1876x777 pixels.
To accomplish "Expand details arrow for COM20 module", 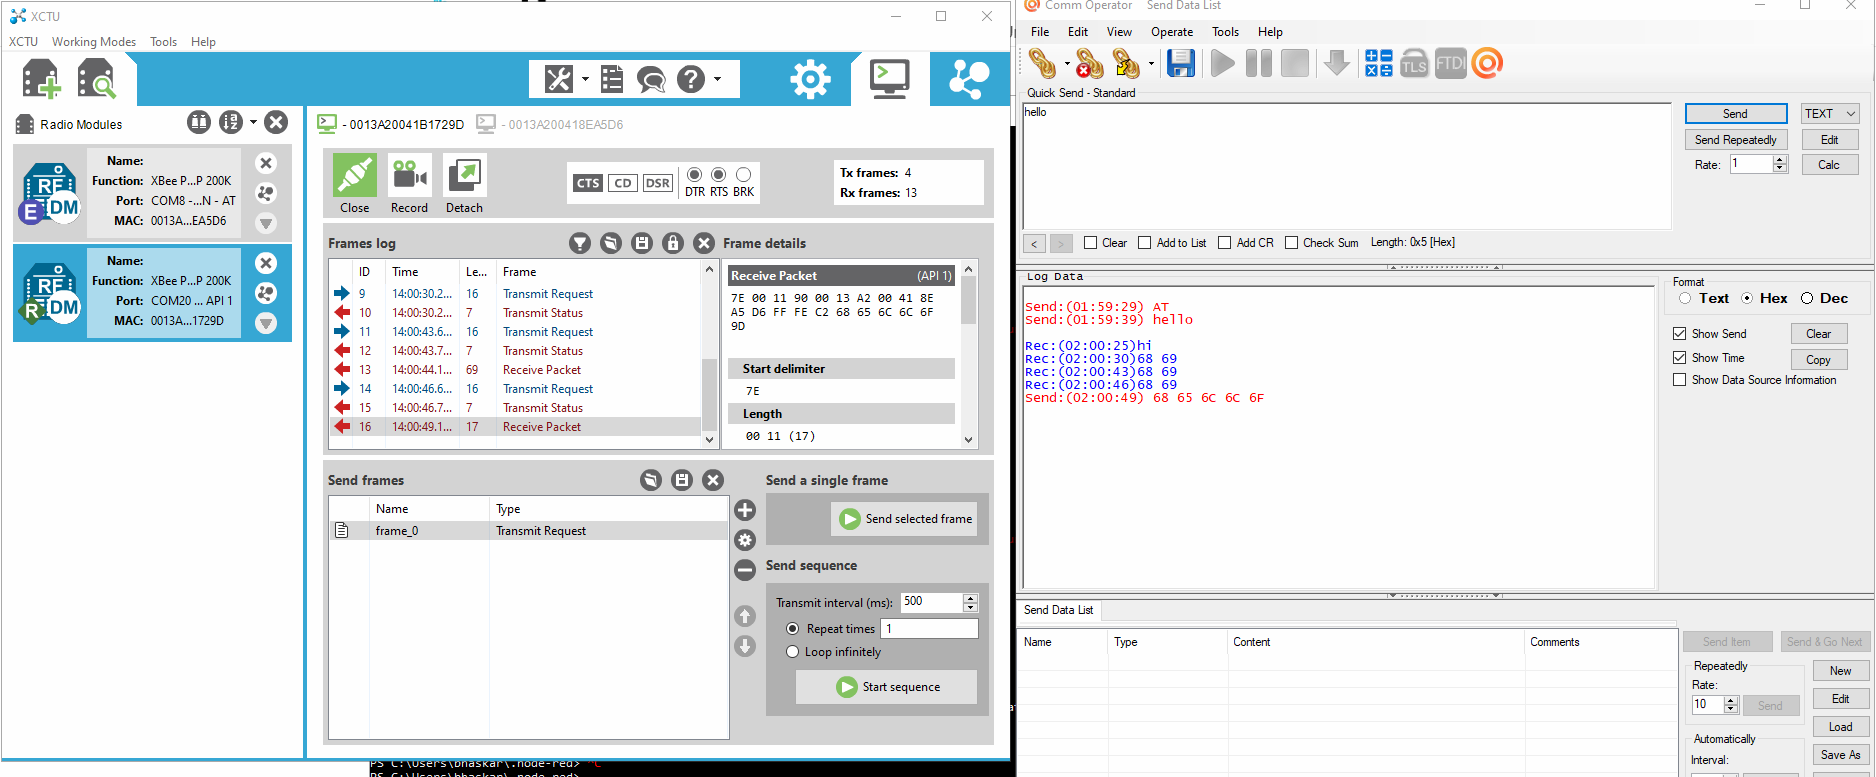I will [266, 323].
